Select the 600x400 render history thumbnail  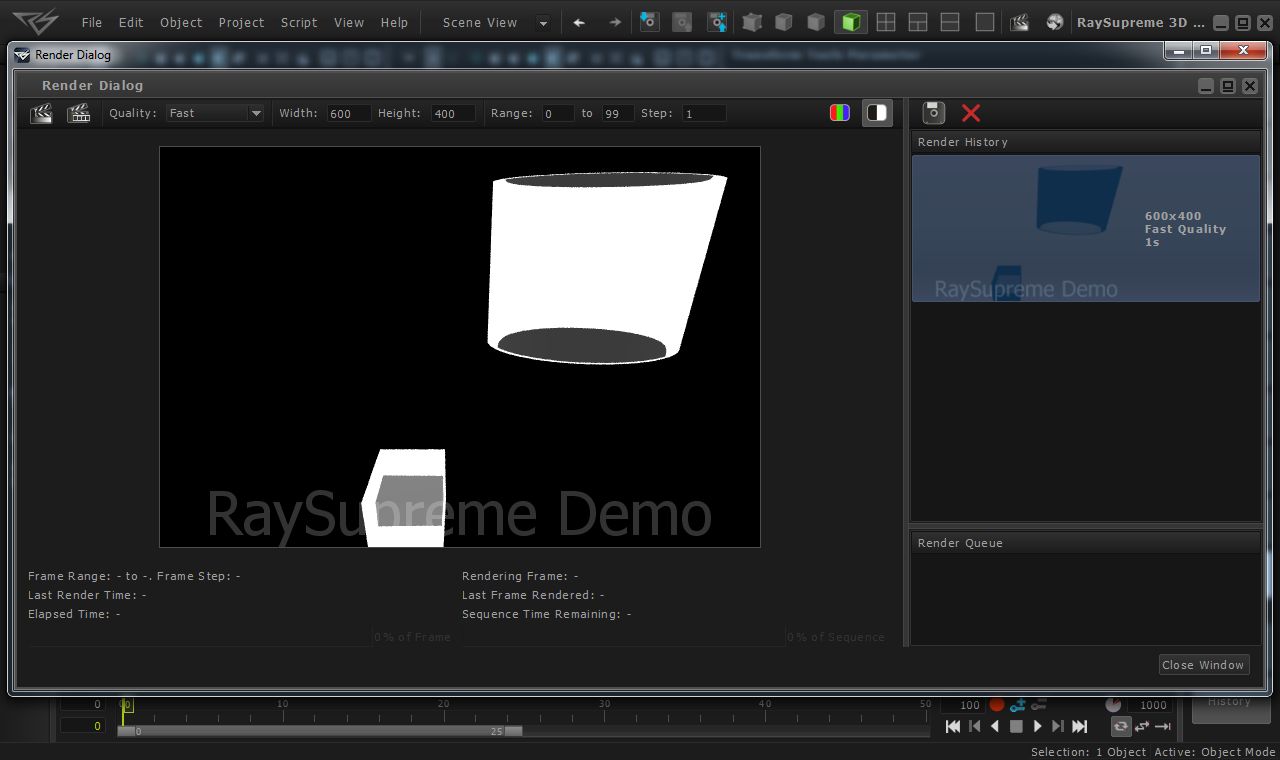pyautogui.click(x=1086, y=228)
